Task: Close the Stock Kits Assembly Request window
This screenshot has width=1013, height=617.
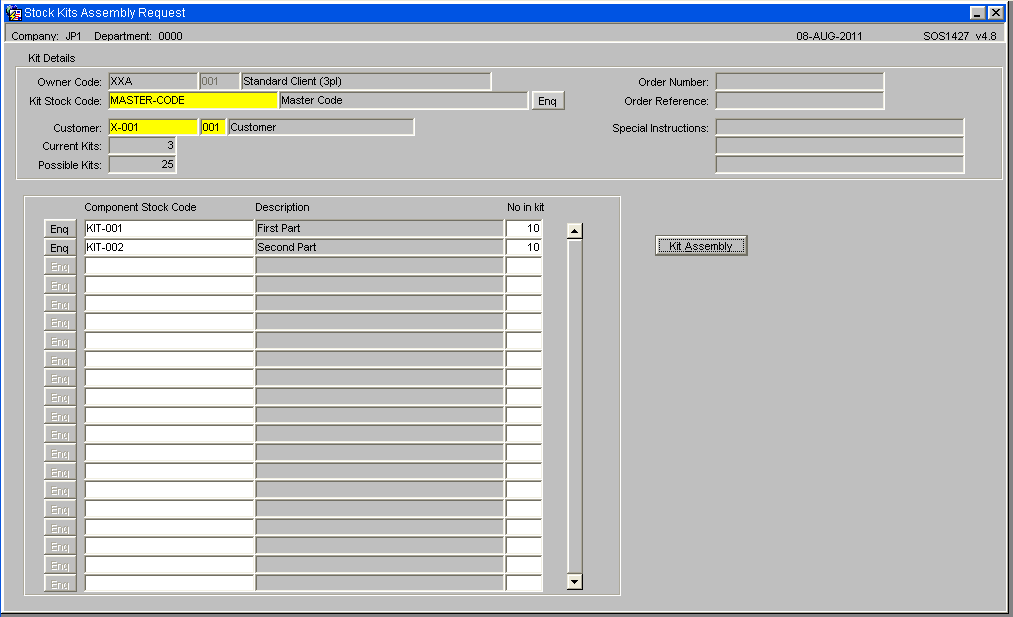Action: tap(996, 13)
